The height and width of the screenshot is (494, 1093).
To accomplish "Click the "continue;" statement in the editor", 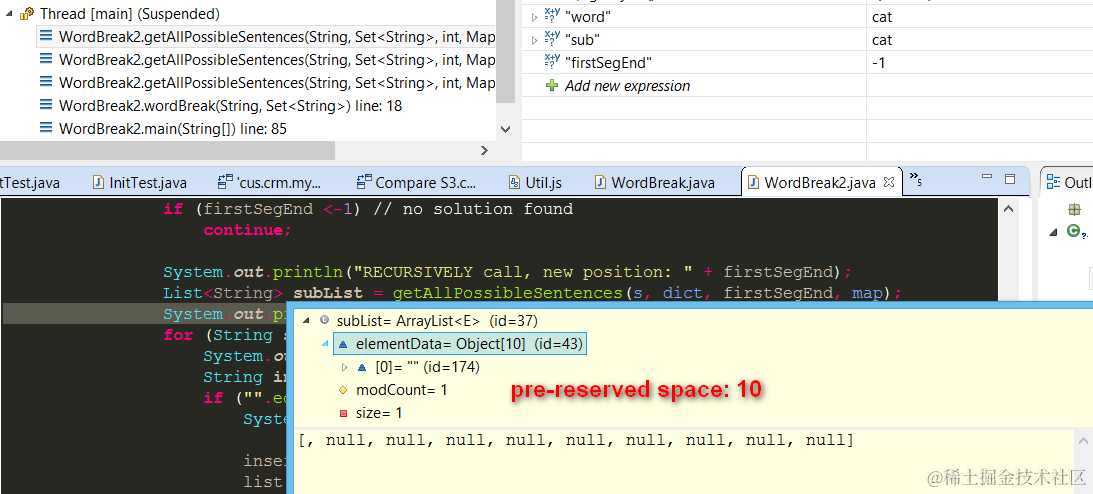I will click(247, 230).
